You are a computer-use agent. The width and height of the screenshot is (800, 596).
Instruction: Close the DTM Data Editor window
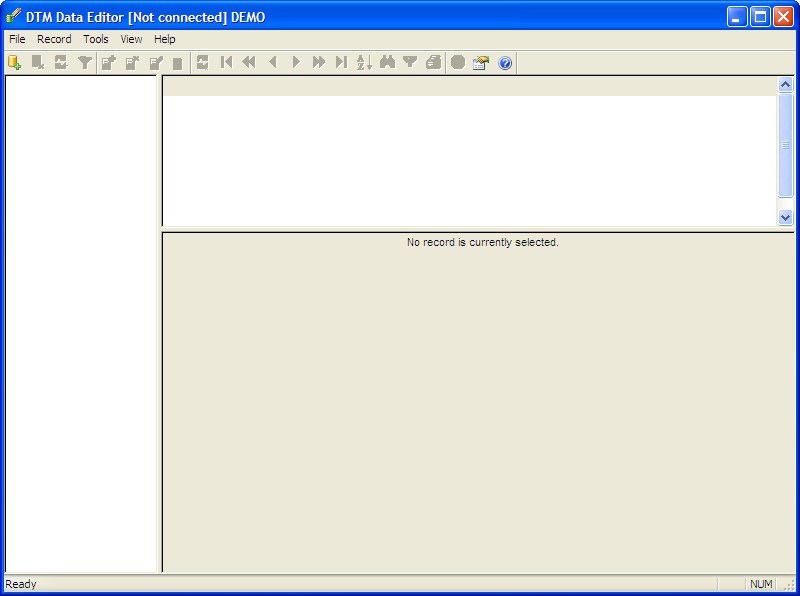pos(783,17)
